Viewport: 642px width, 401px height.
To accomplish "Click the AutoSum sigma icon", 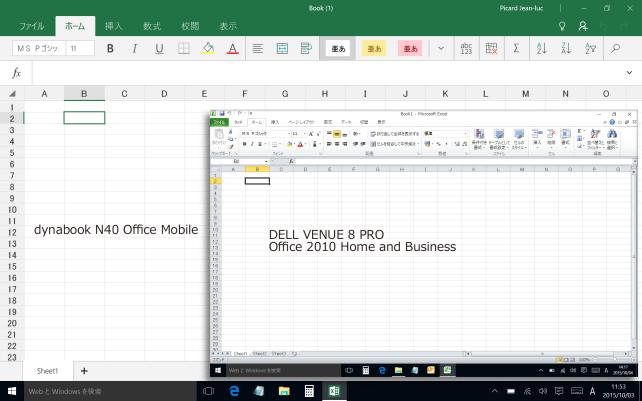I will tap(516, 48).
